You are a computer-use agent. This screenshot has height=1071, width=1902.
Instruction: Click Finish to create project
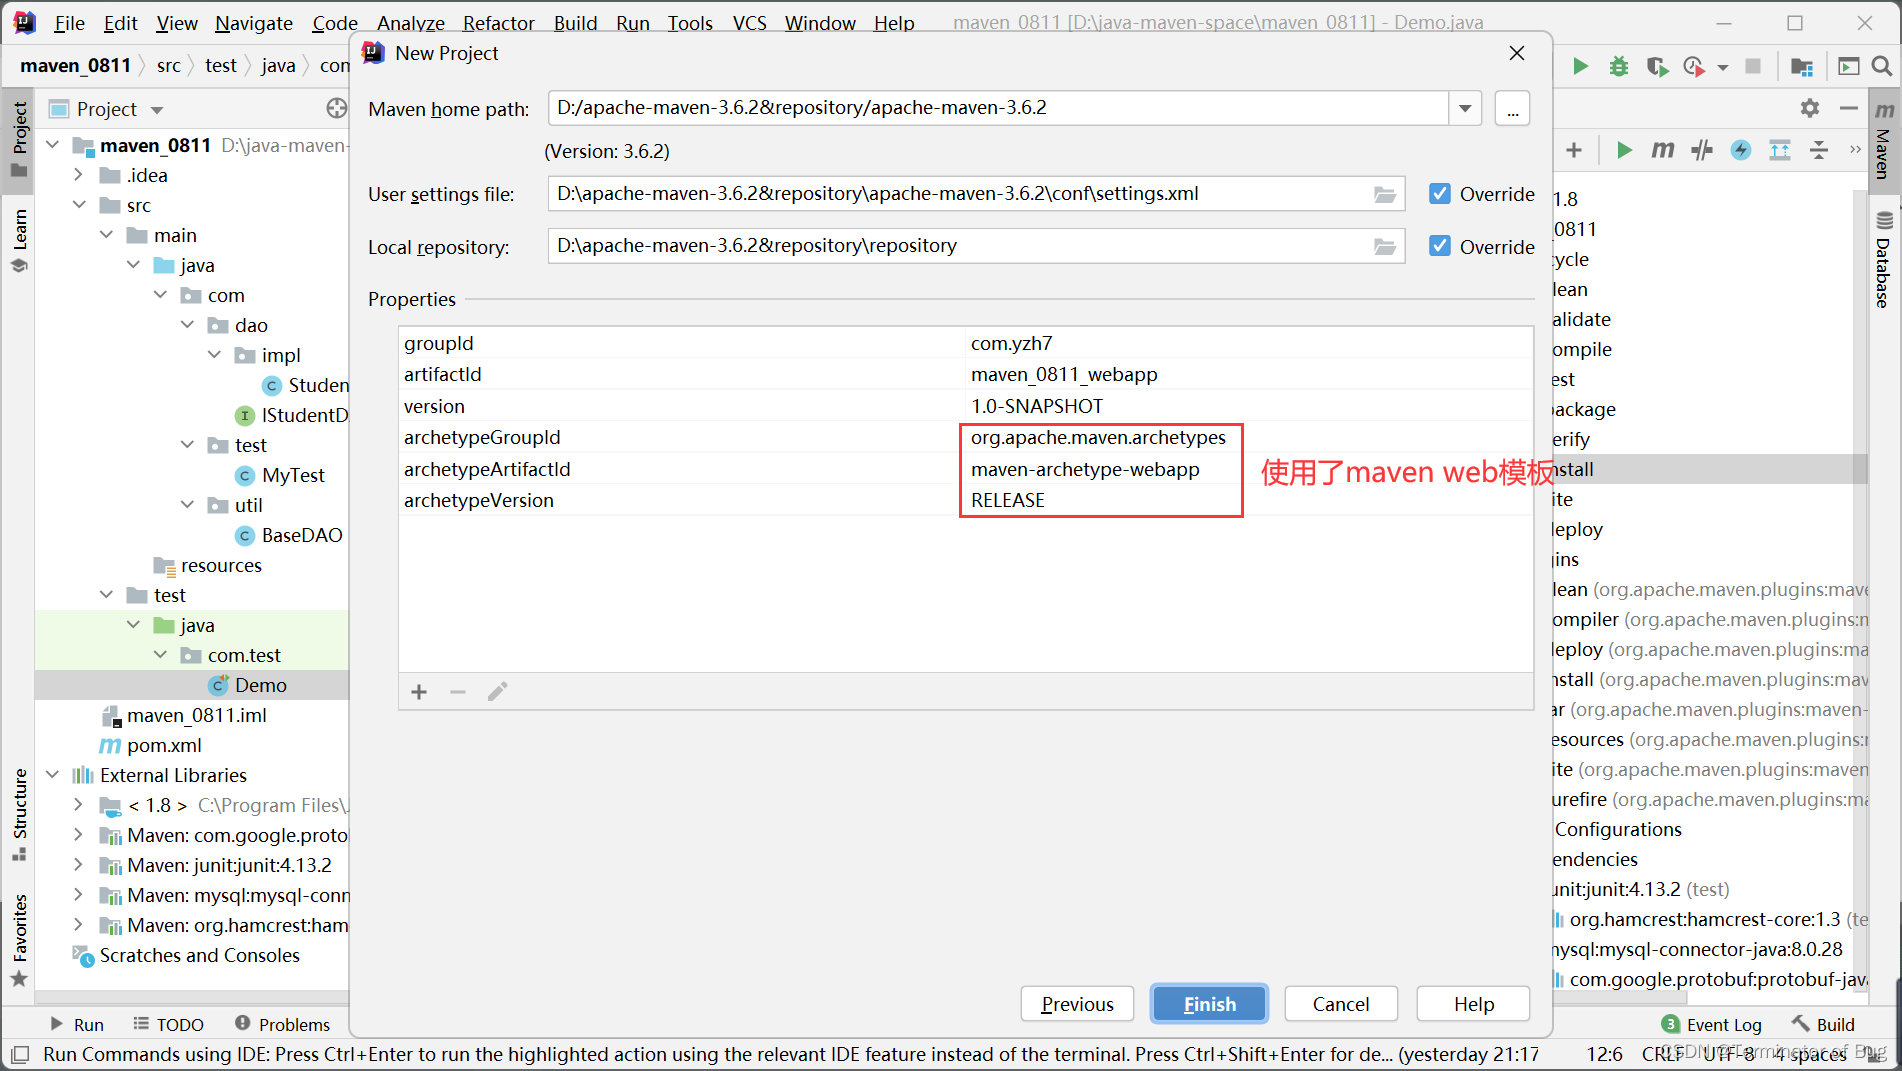click(1209, 1004)
